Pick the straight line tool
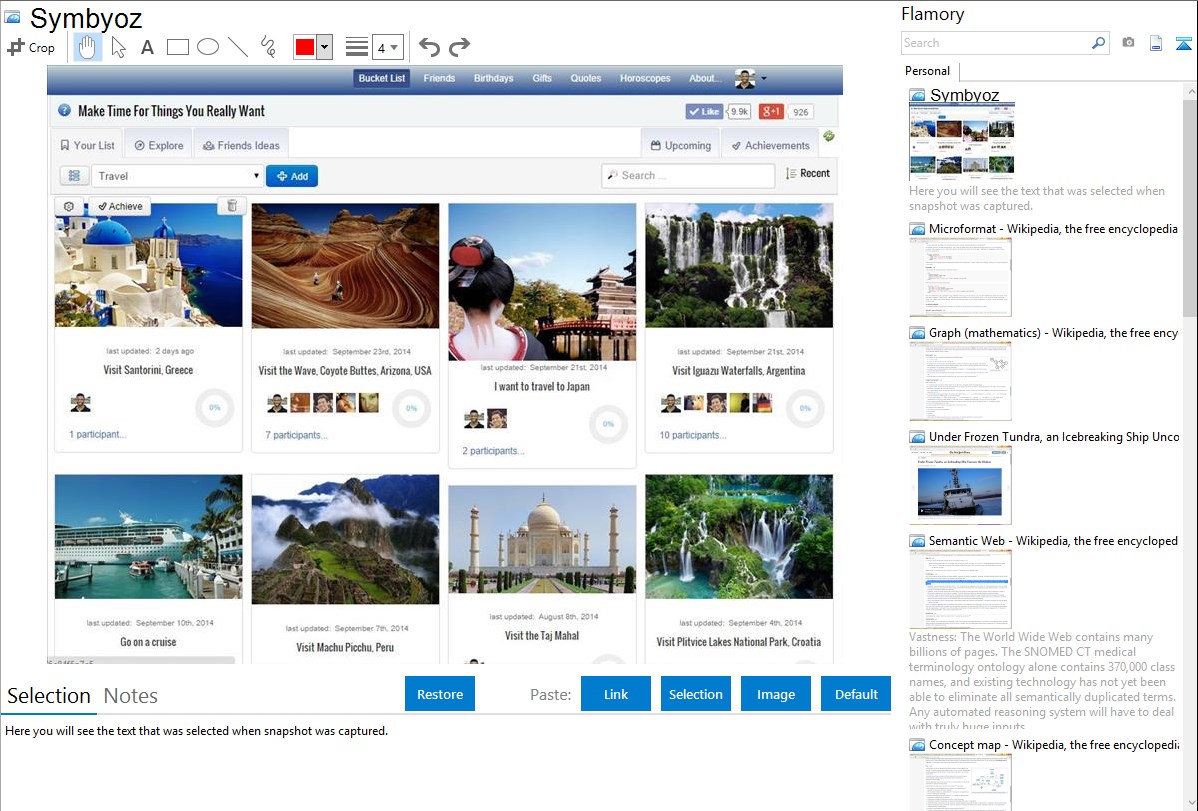Screen dimensions: 1198x811 (x=238, y=47)
